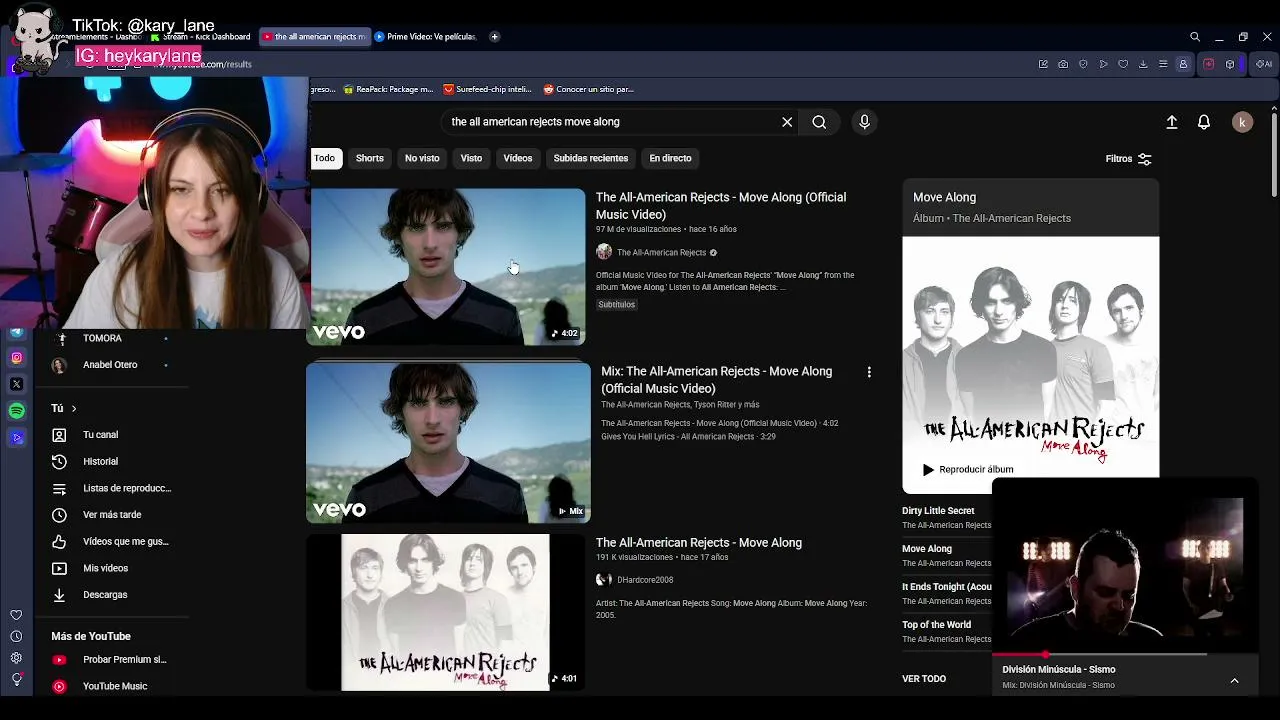Open the Mix playlist thumbnail with Mix badge
The image size is (1280, 720).
tap(448, 442)
